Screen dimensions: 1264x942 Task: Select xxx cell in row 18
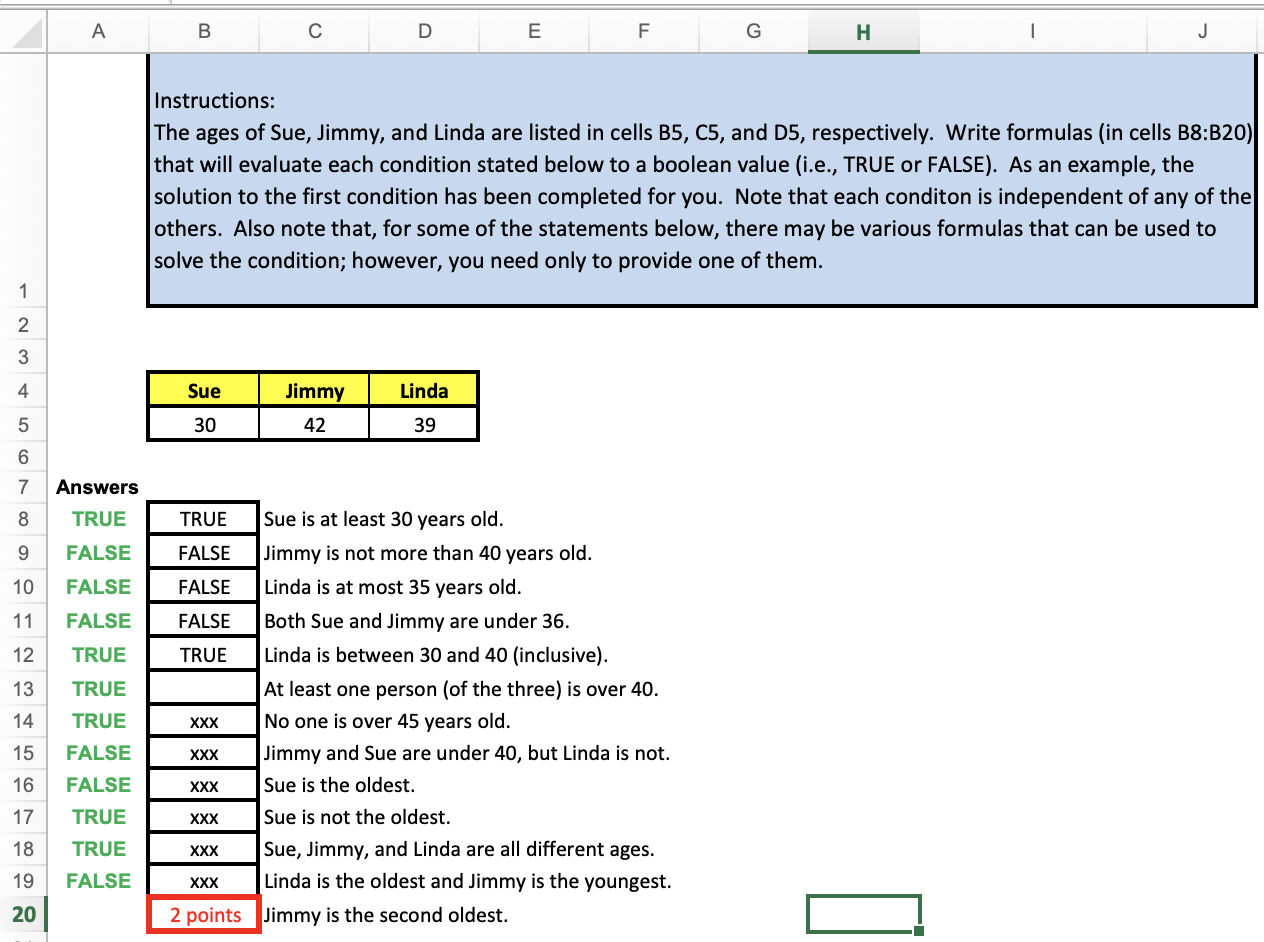(x=204, y=849)
